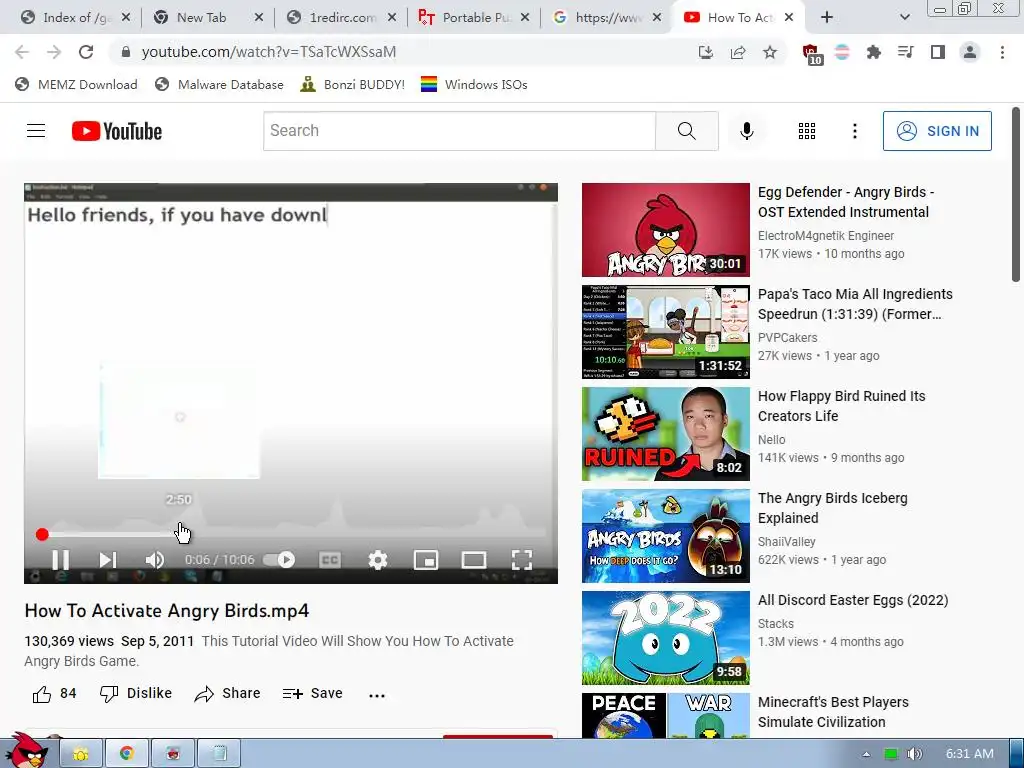This screenshot has height=768, width=1024.
Task: Open Chrome three-dot menu
Action: point(1002,52)
